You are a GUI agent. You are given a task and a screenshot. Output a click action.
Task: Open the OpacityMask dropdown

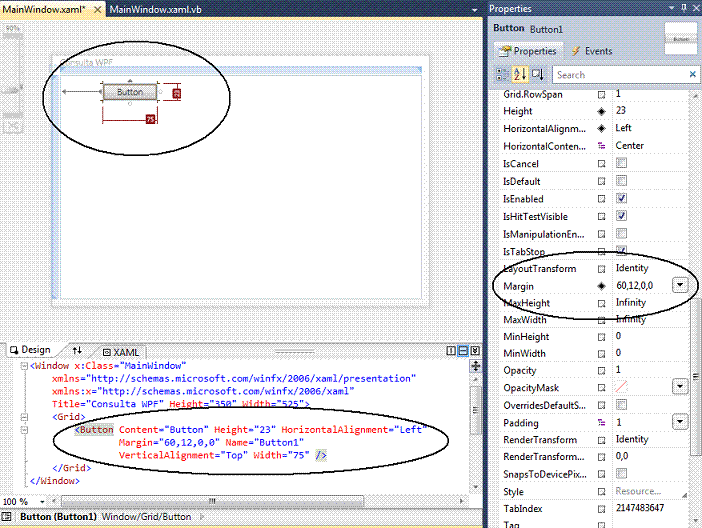(x=680, y=386)
